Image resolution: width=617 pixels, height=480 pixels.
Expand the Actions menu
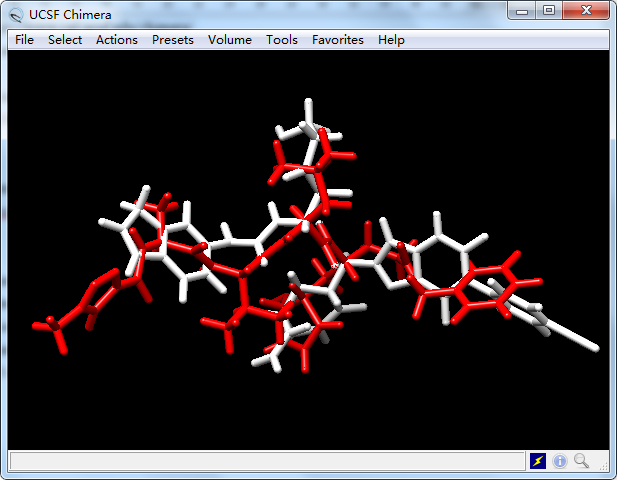117,40
